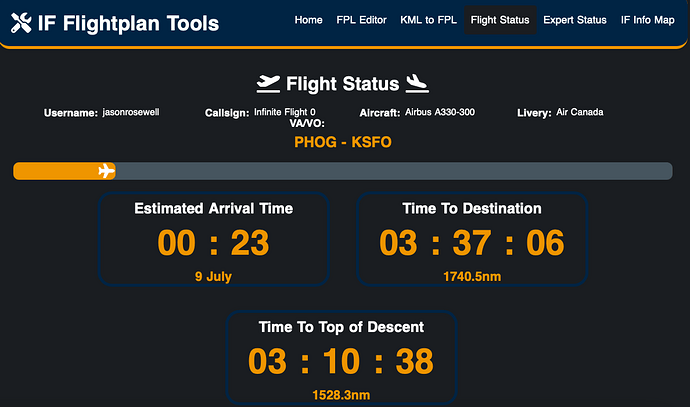Navigate to Expert Status
The width and height of the screenshot is (690, 407).
pos(575,20)
